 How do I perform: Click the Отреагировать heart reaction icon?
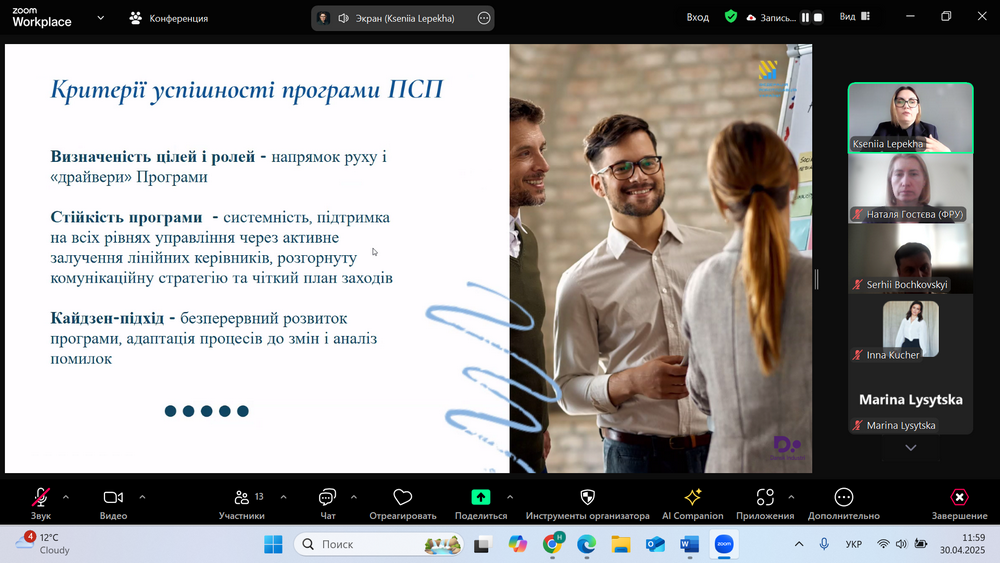click(x=403, y=498)
